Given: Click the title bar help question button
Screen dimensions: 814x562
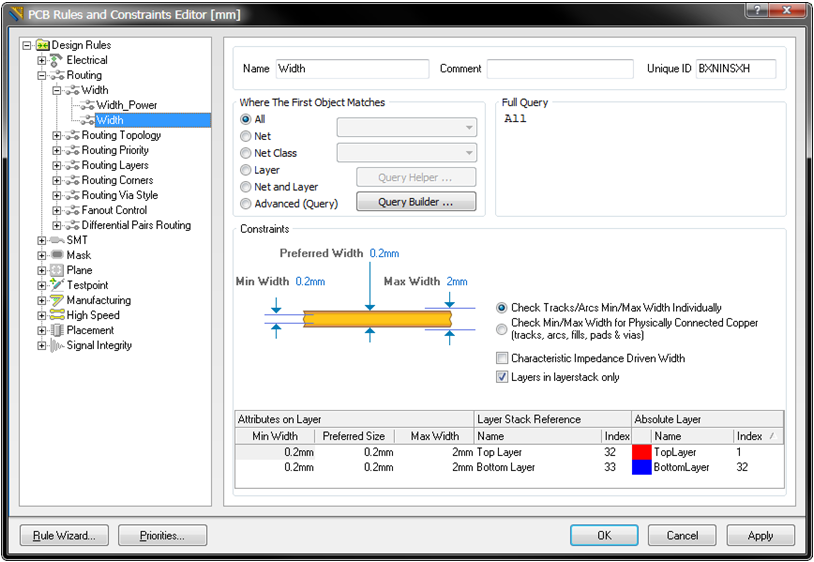Looking at the screenshot, I should point(757,10).
